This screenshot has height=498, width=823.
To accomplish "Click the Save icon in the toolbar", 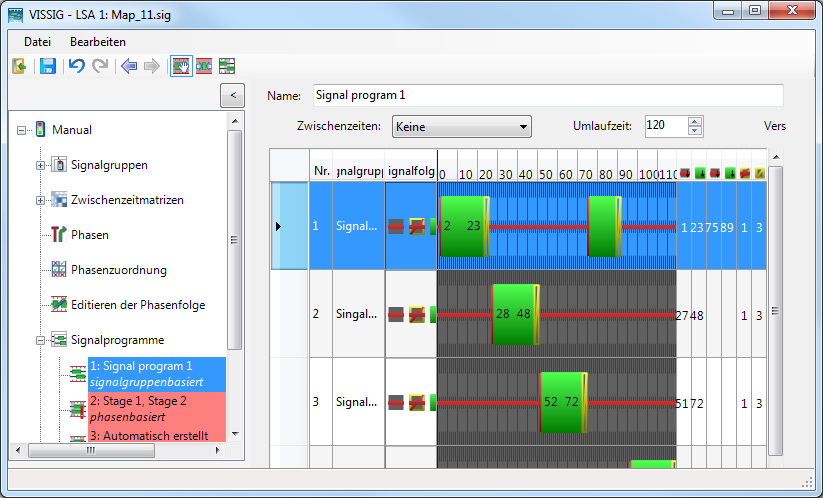I will pos(47,66).
